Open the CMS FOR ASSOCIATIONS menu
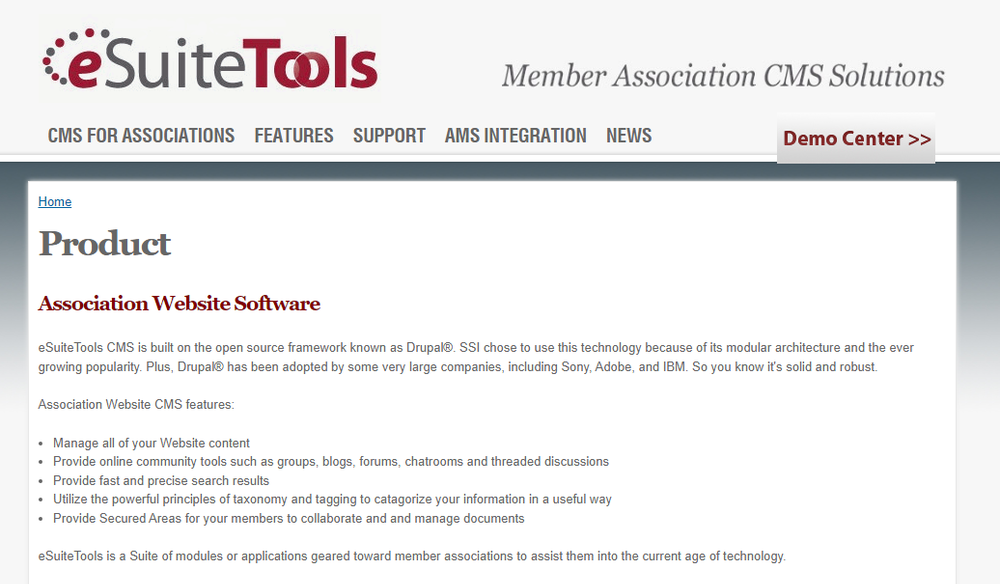The height and width of the screenshot is (584, 1000). (140, 135)
